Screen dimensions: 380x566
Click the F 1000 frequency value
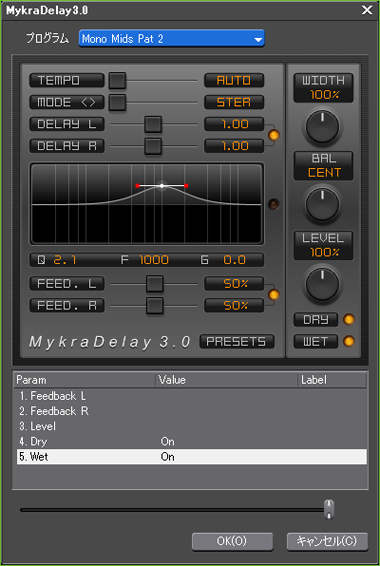pos(154,260)
